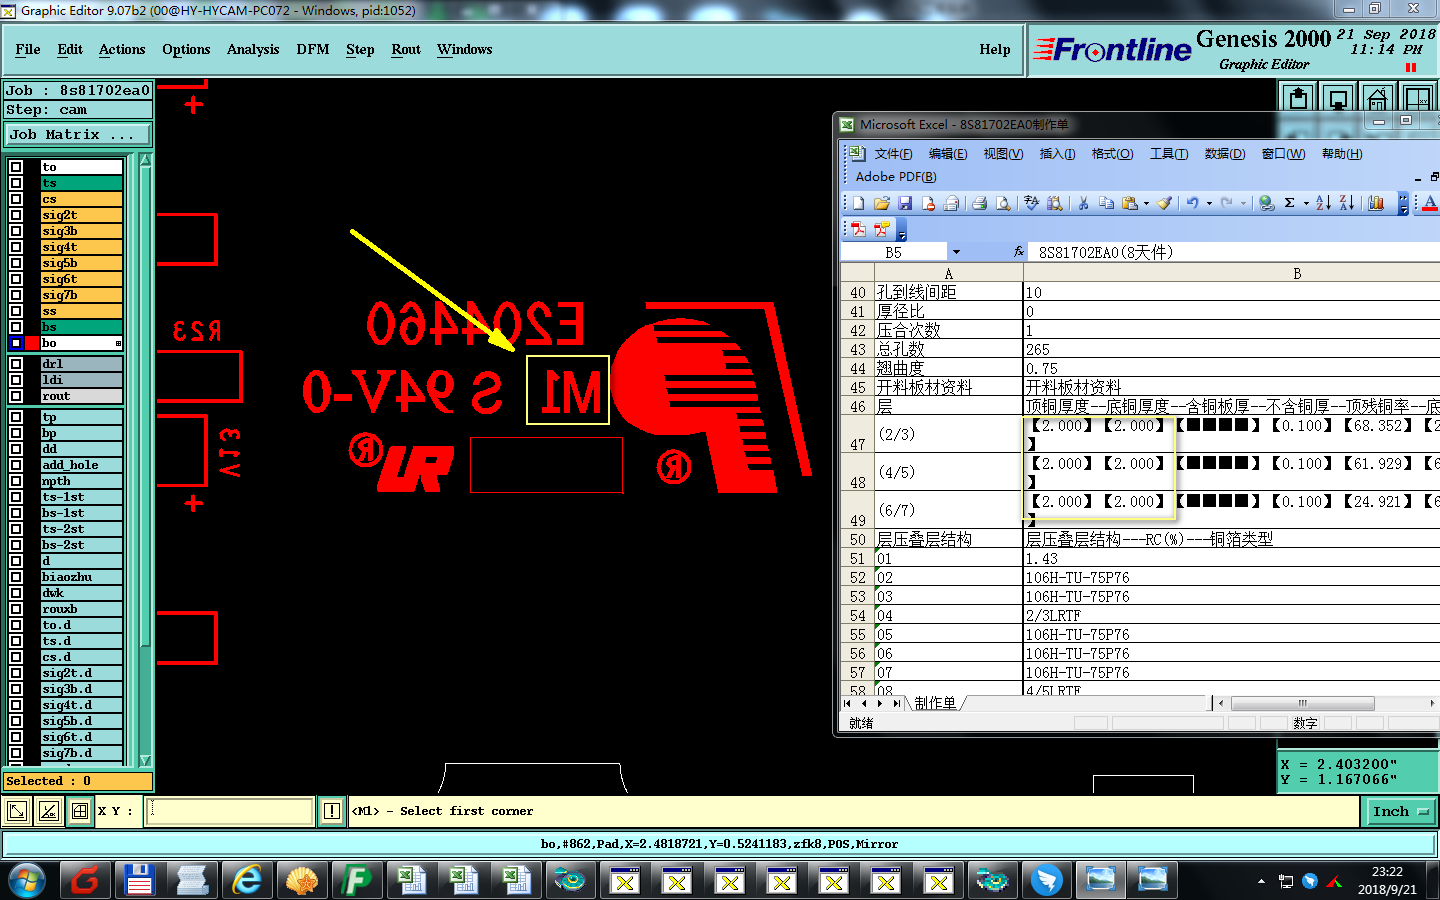The width and height of the screenshot is (1440, 900).
Task: Click the first Adobe PDF convert icon
Action: point(858,229)
